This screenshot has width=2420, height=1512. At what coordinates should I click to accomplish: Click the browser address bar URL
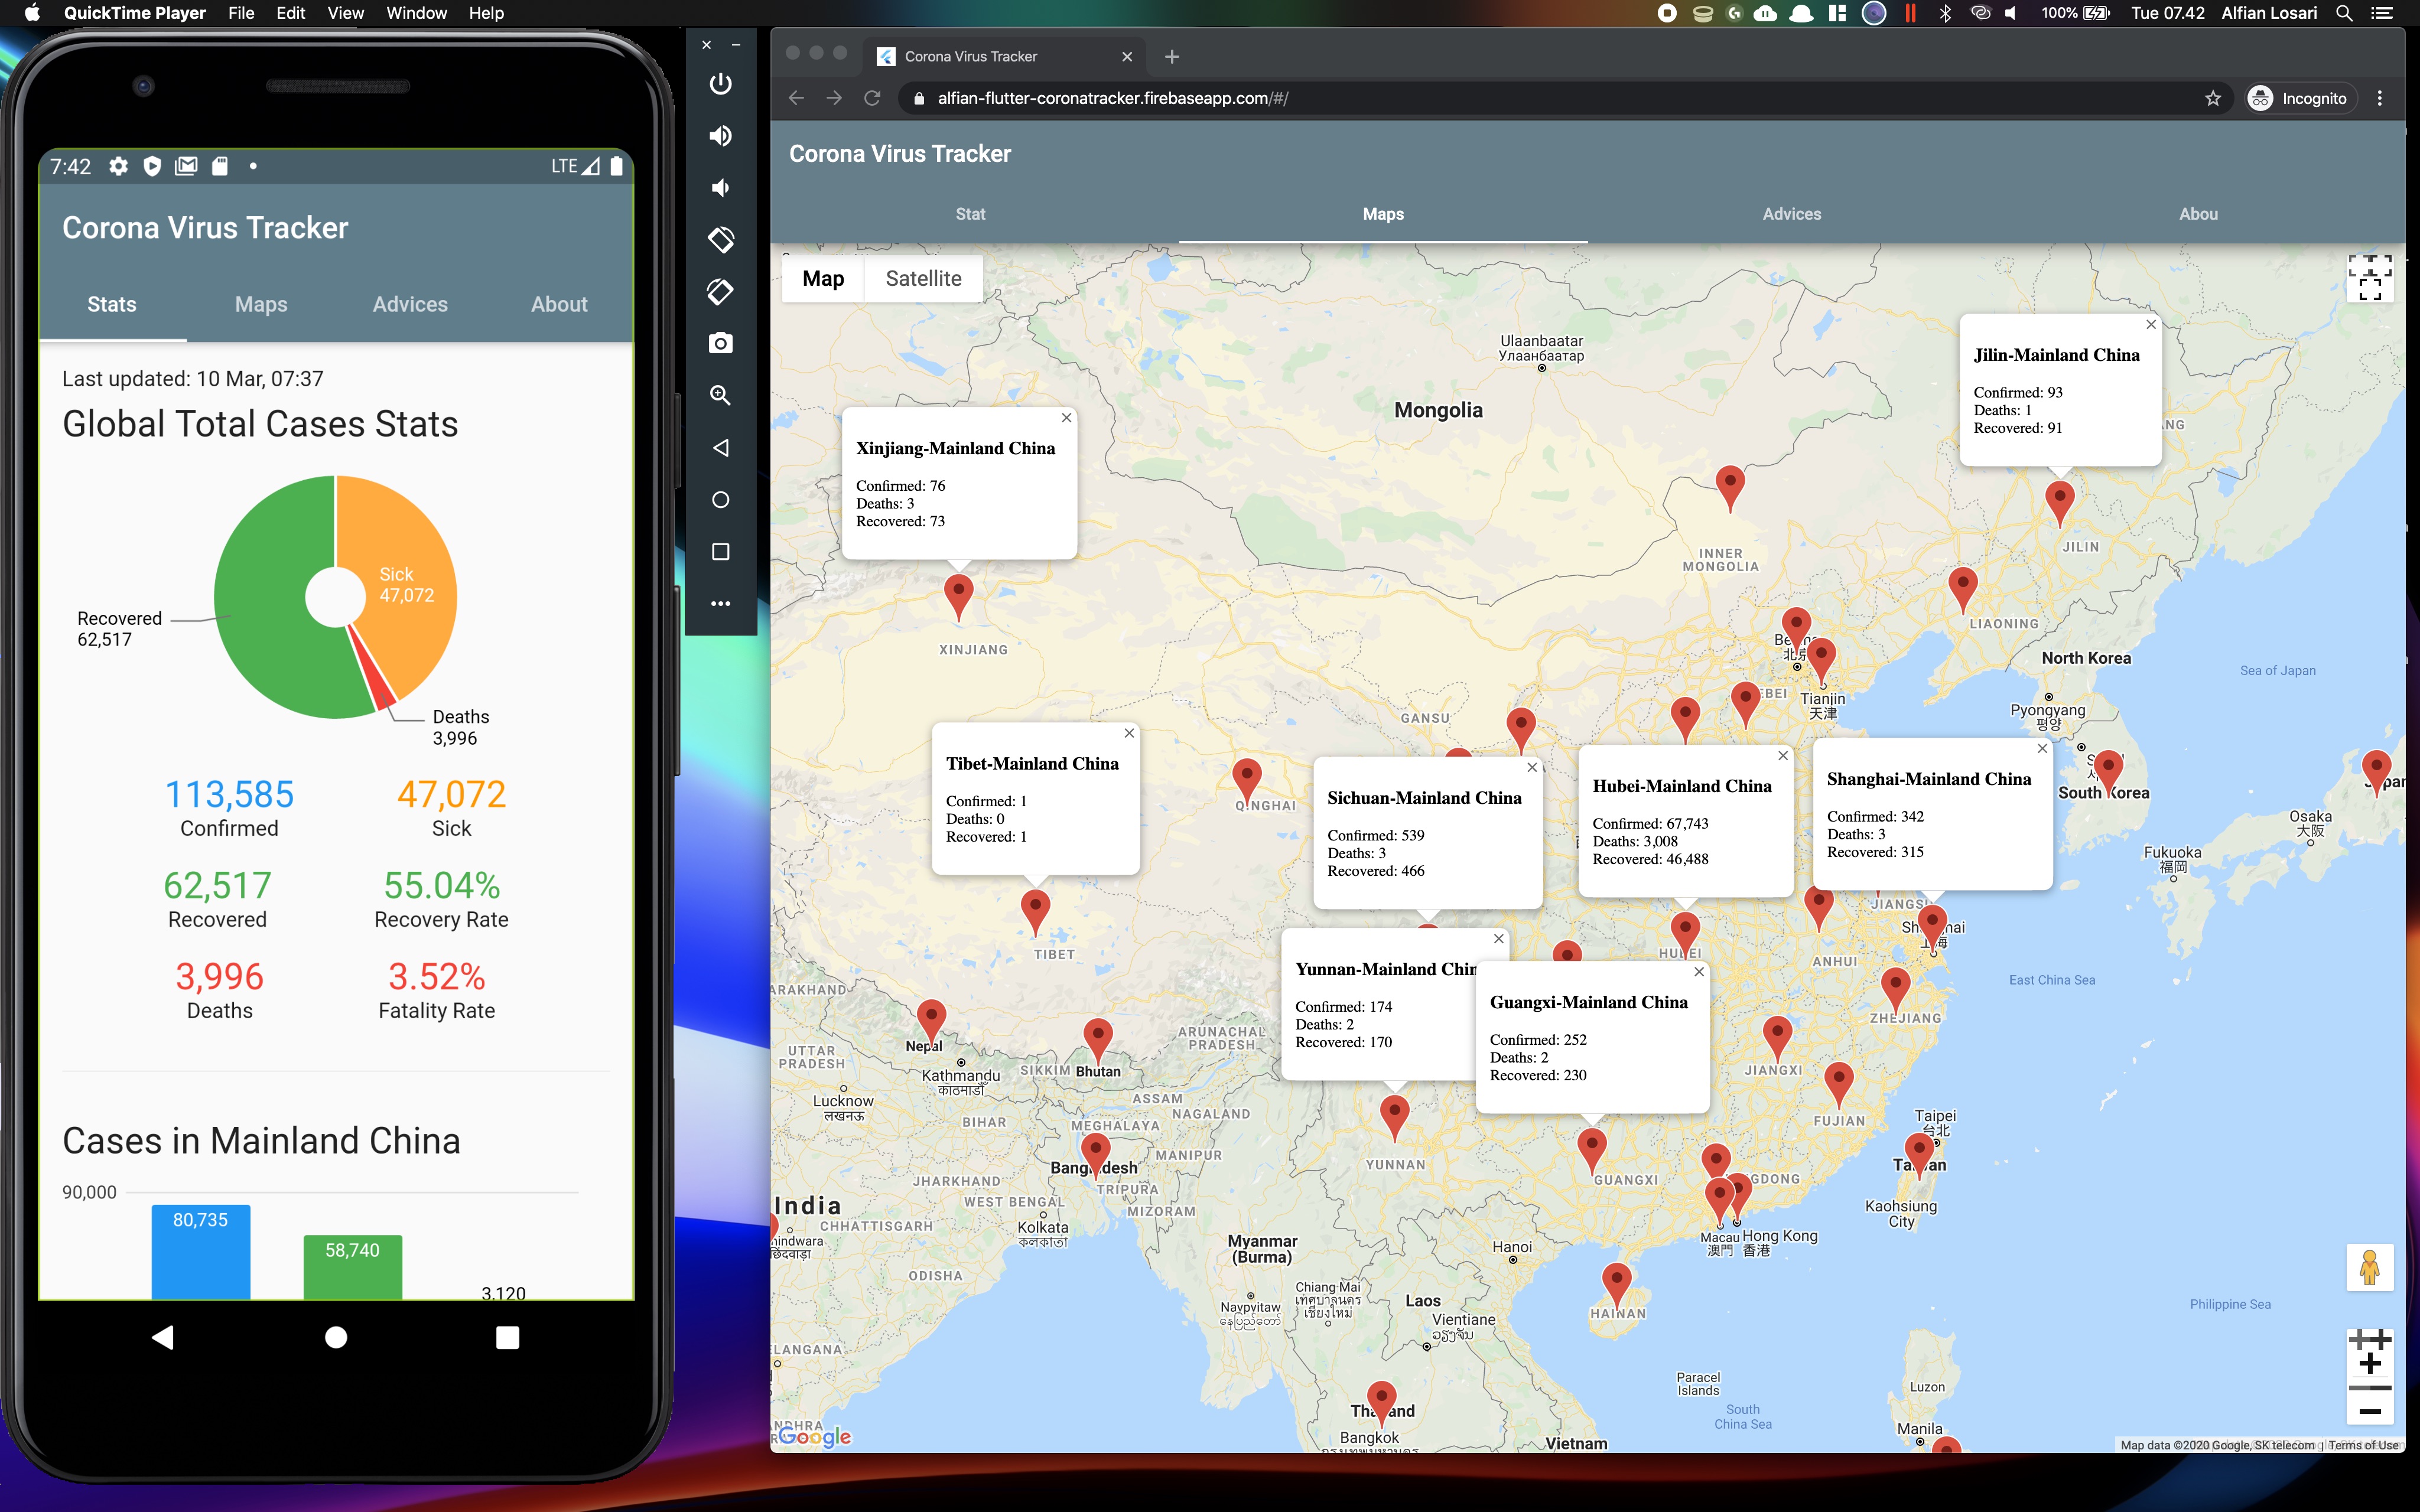(x=1112, y=98)
